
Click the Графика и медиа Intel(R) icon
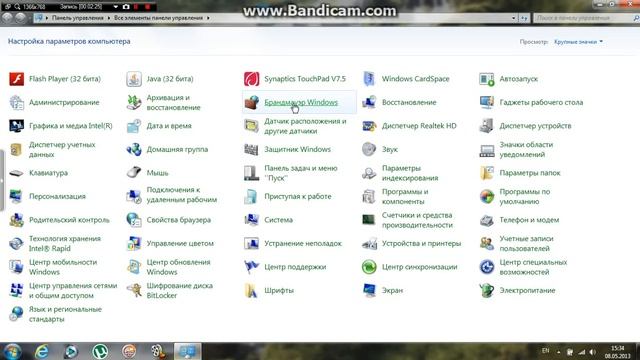[17, 126]
